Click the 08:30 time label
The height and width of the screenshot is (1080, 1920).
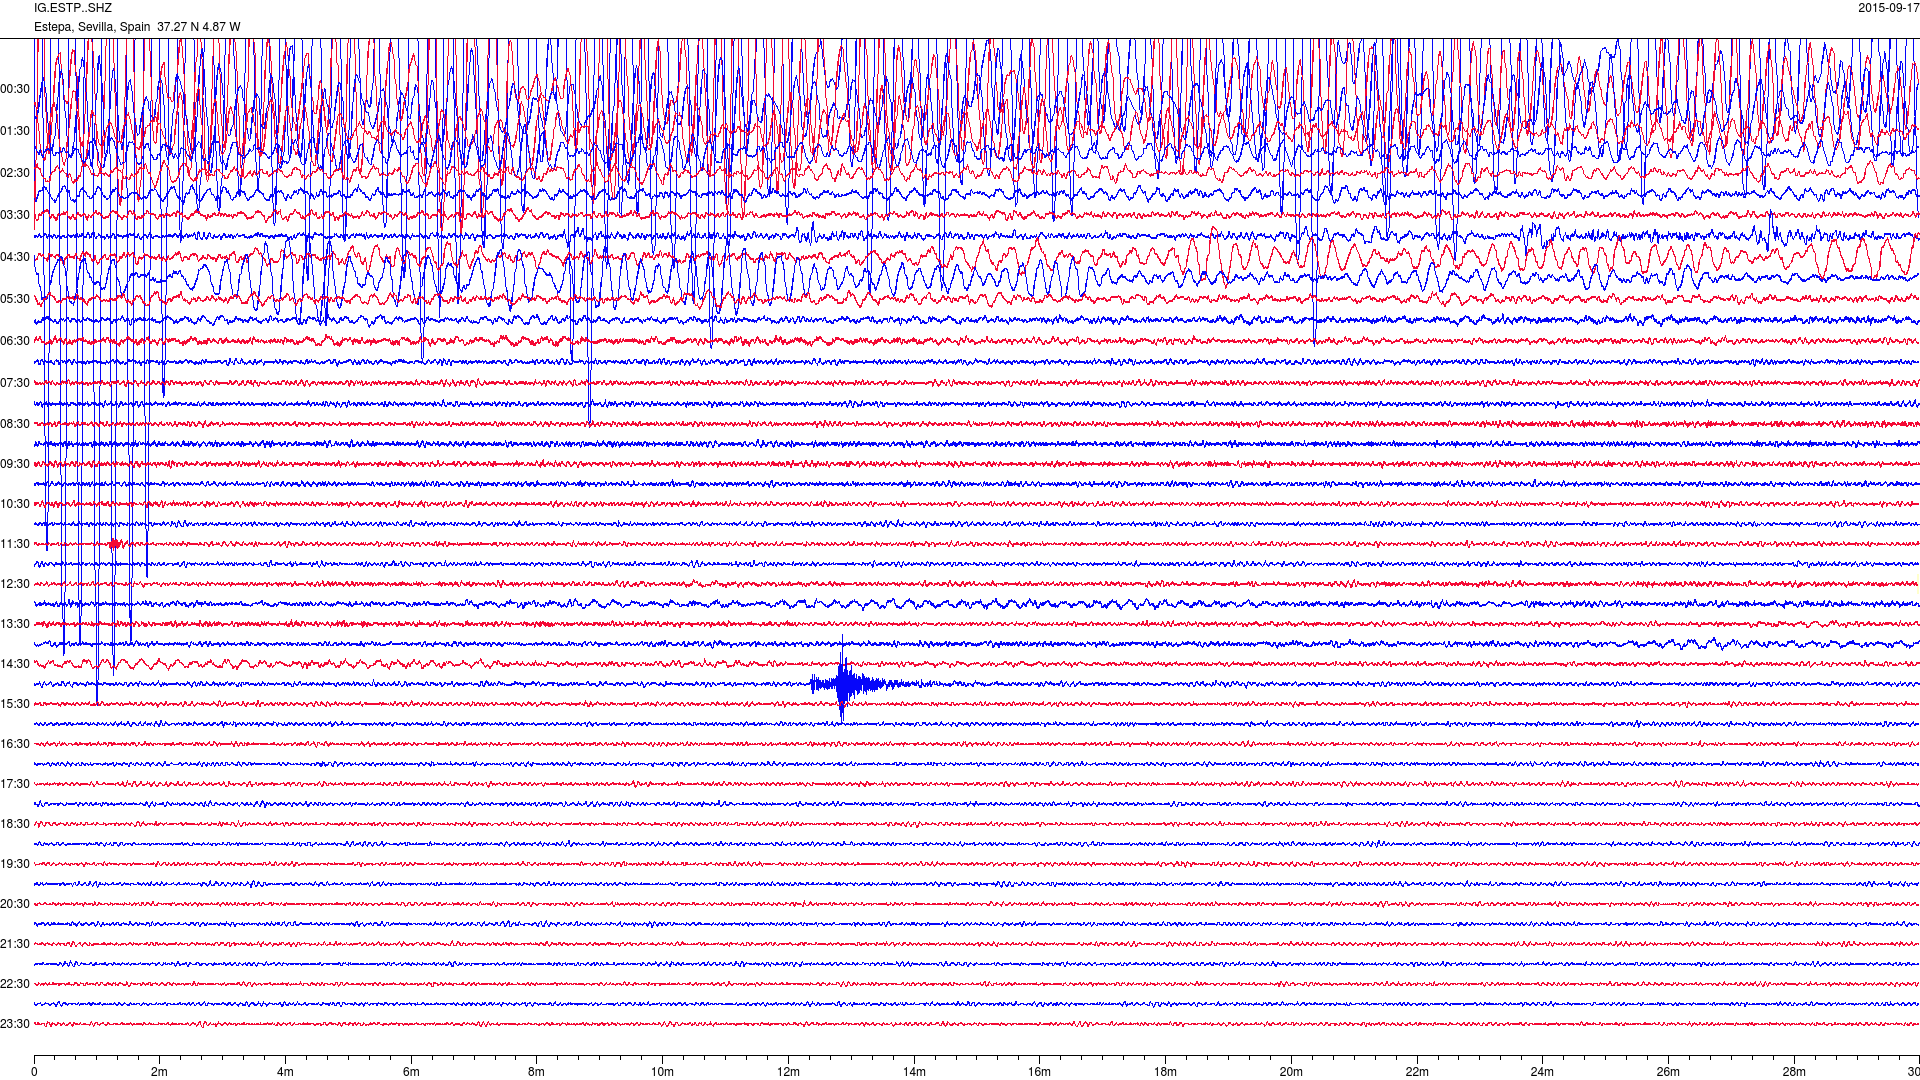15,424
